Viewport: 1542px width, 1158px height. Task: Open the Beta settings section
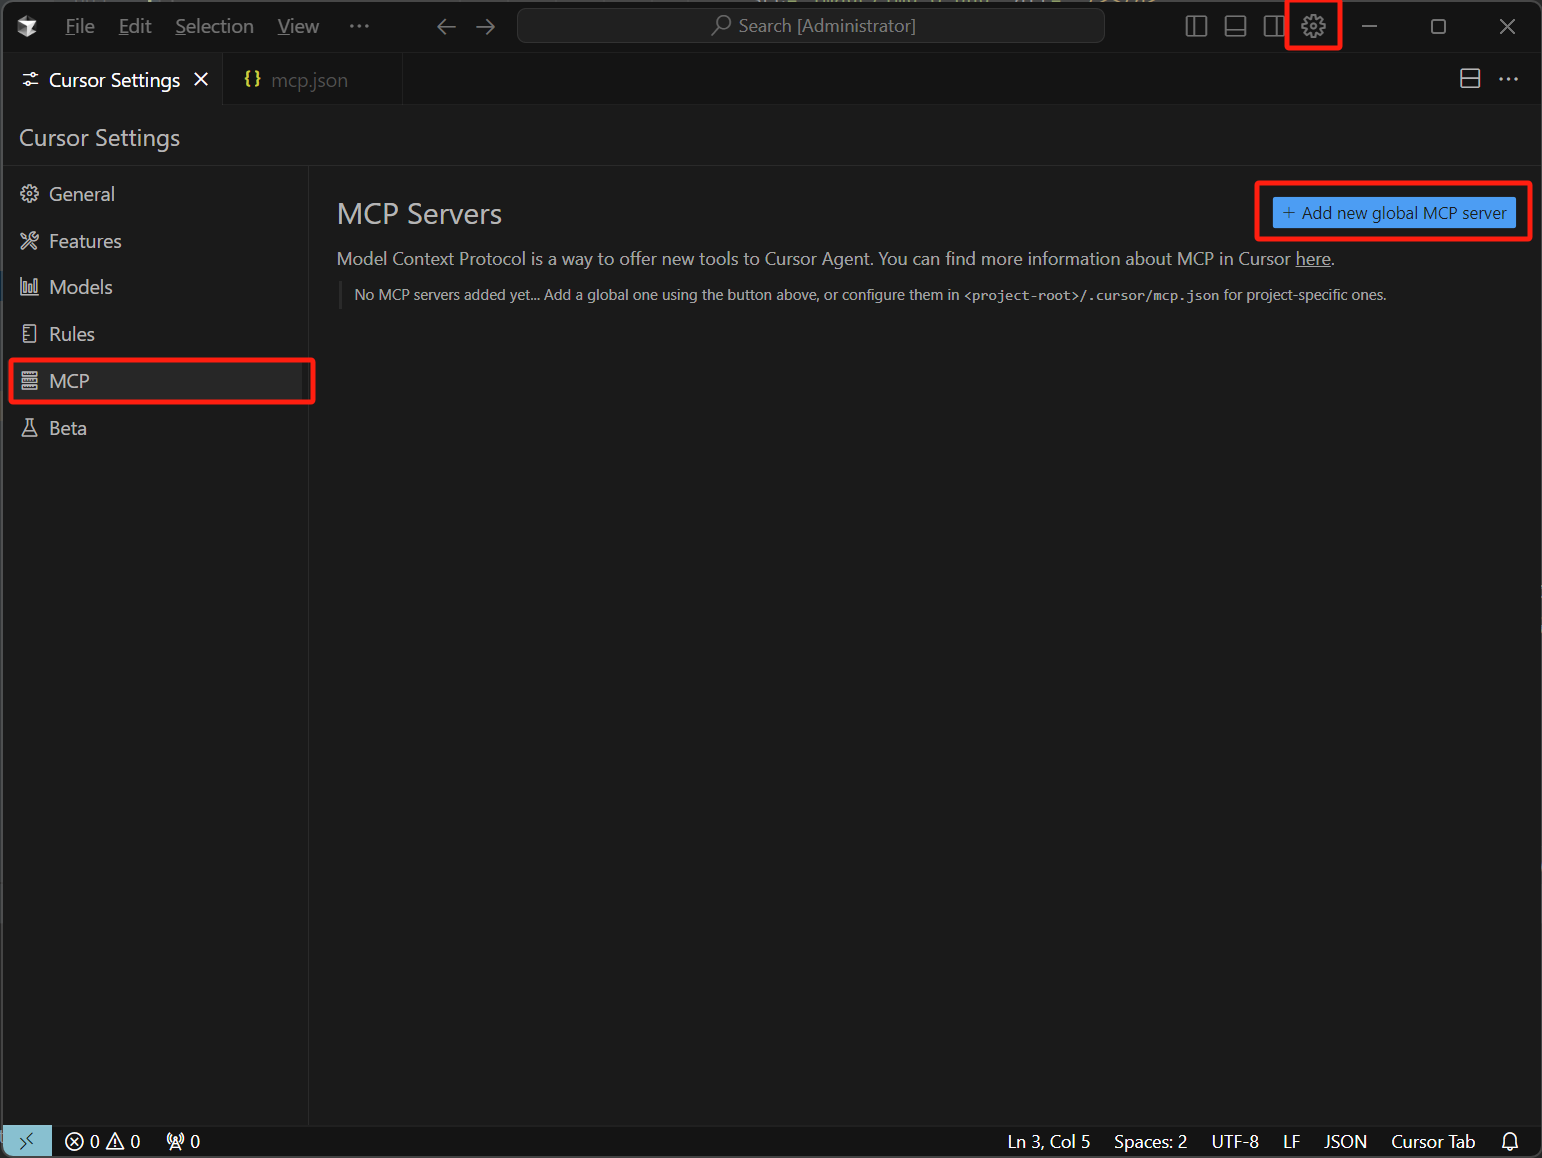[68, 428]
